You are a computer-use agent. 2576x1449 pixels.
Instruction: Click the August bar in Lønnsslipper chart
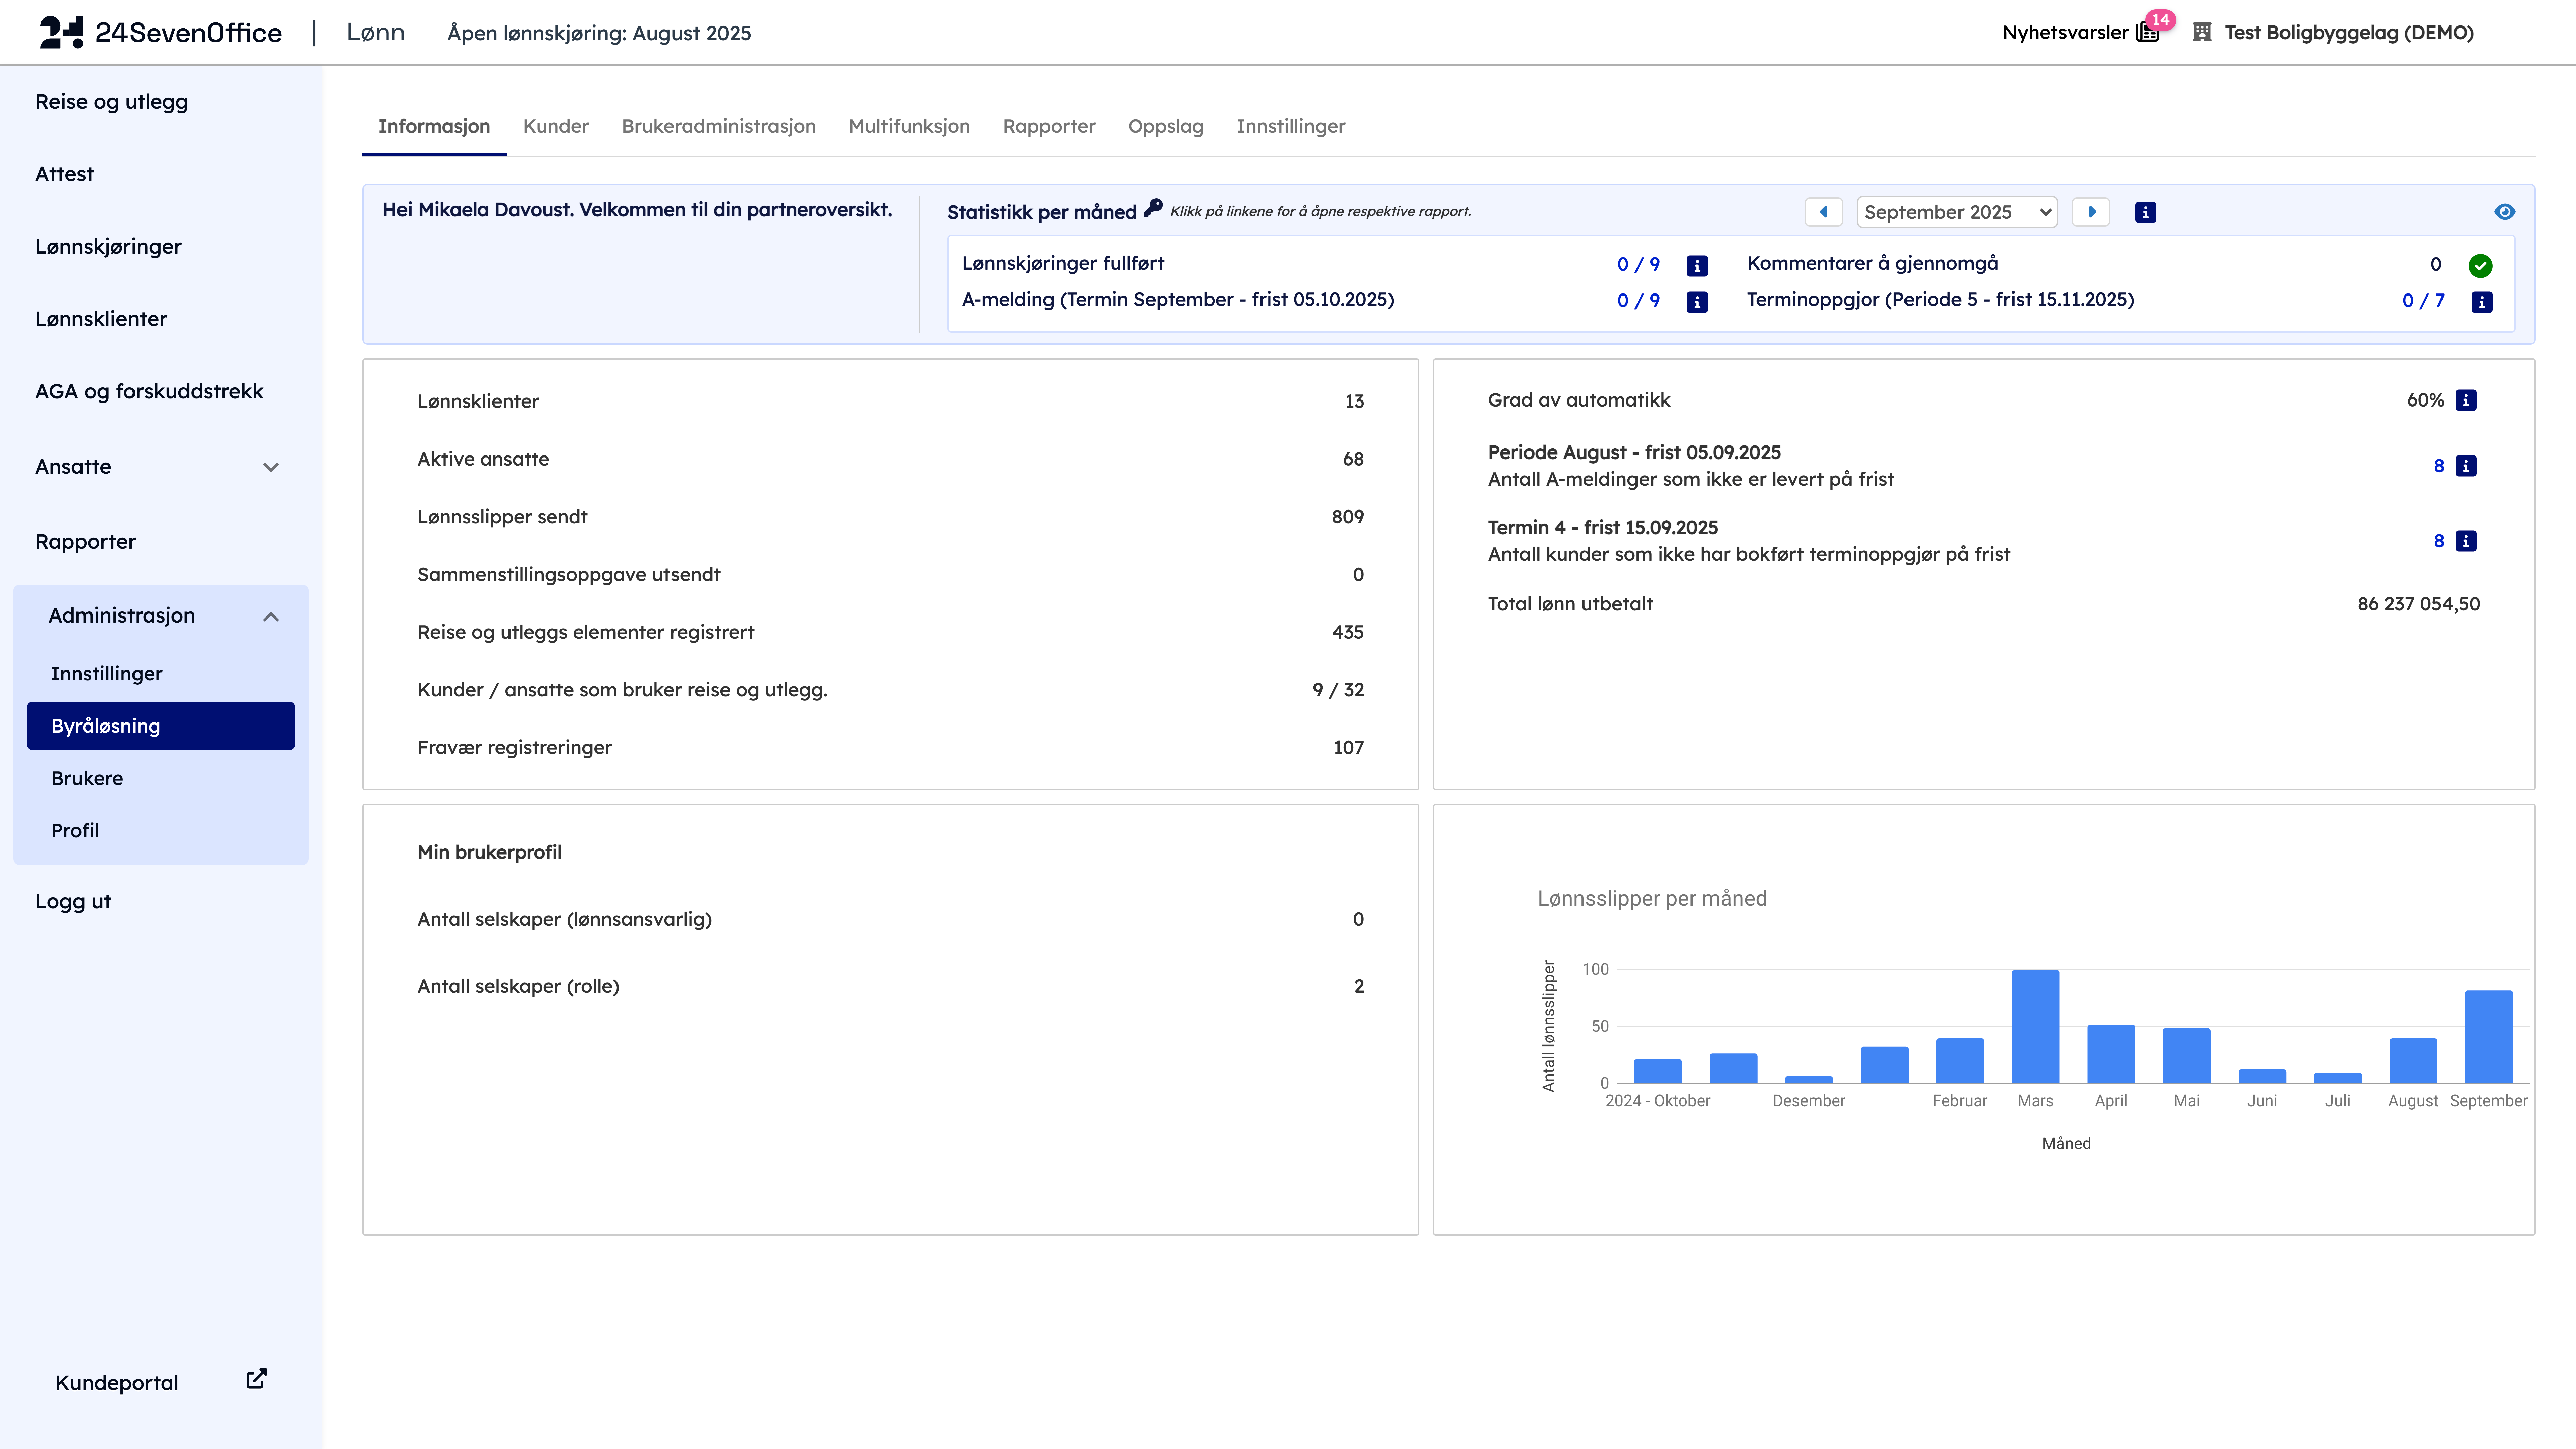pyautogui.click(x=2413, y=1061)
